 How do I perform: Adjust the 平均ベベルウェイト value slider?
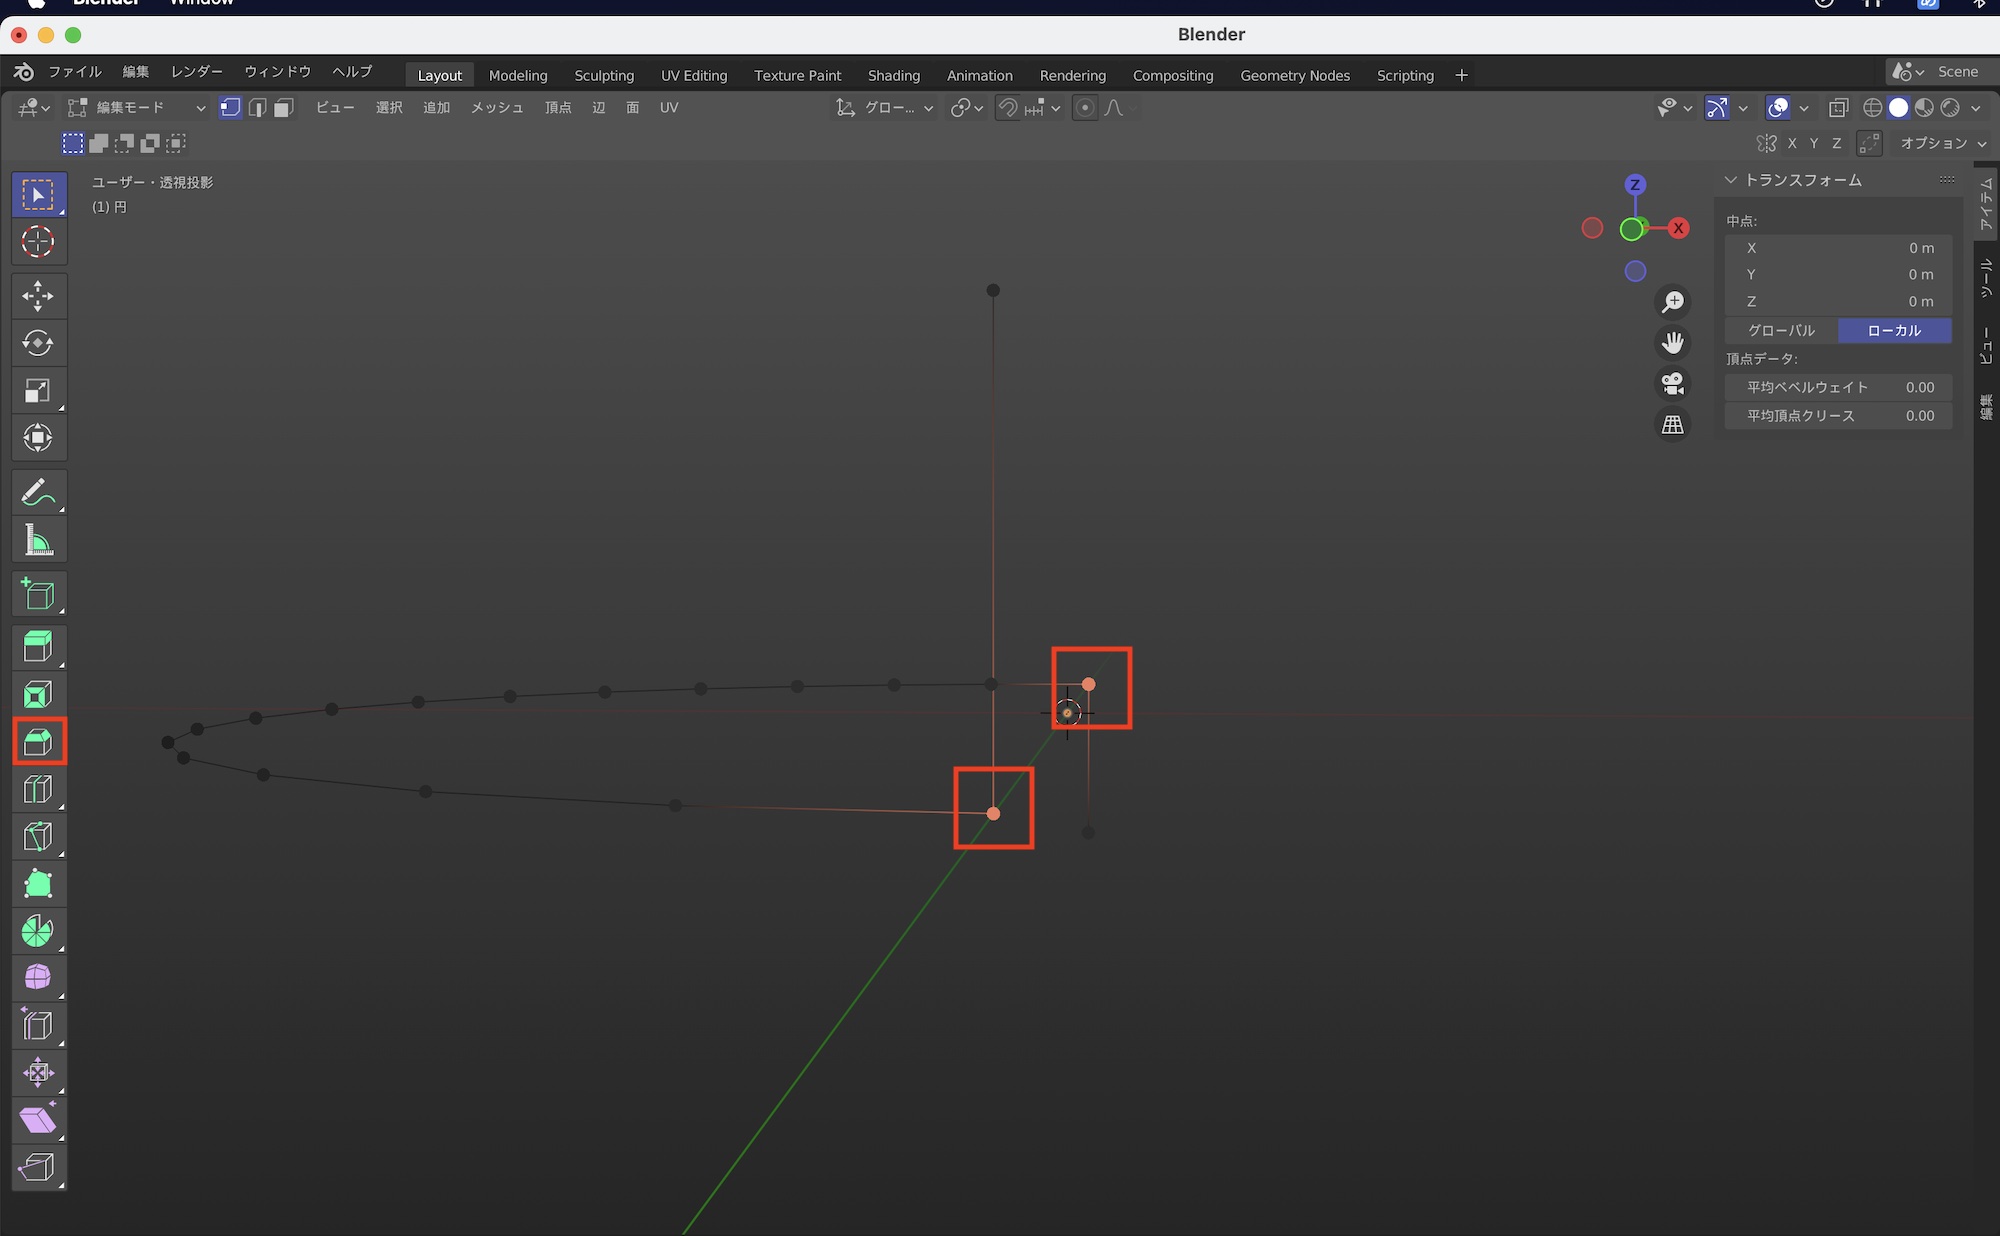click(1838, 387)
